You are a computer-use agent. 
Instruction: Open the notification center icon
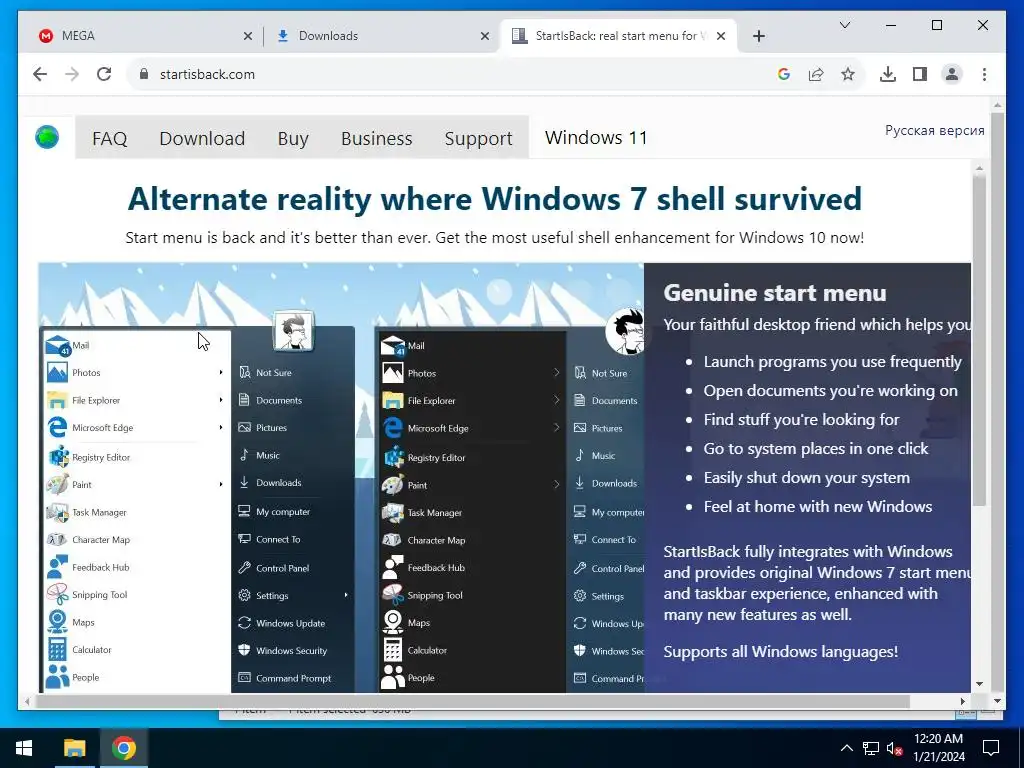tap(991, 748)
